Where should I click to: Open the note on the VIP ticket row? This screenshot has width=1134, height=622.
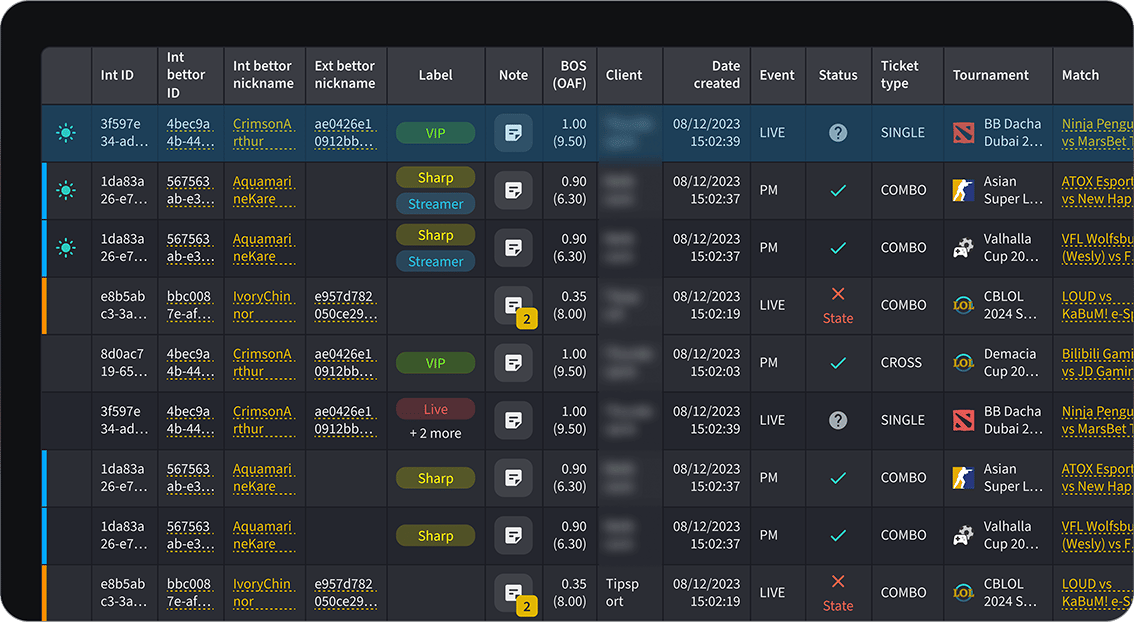click(513, 133)
